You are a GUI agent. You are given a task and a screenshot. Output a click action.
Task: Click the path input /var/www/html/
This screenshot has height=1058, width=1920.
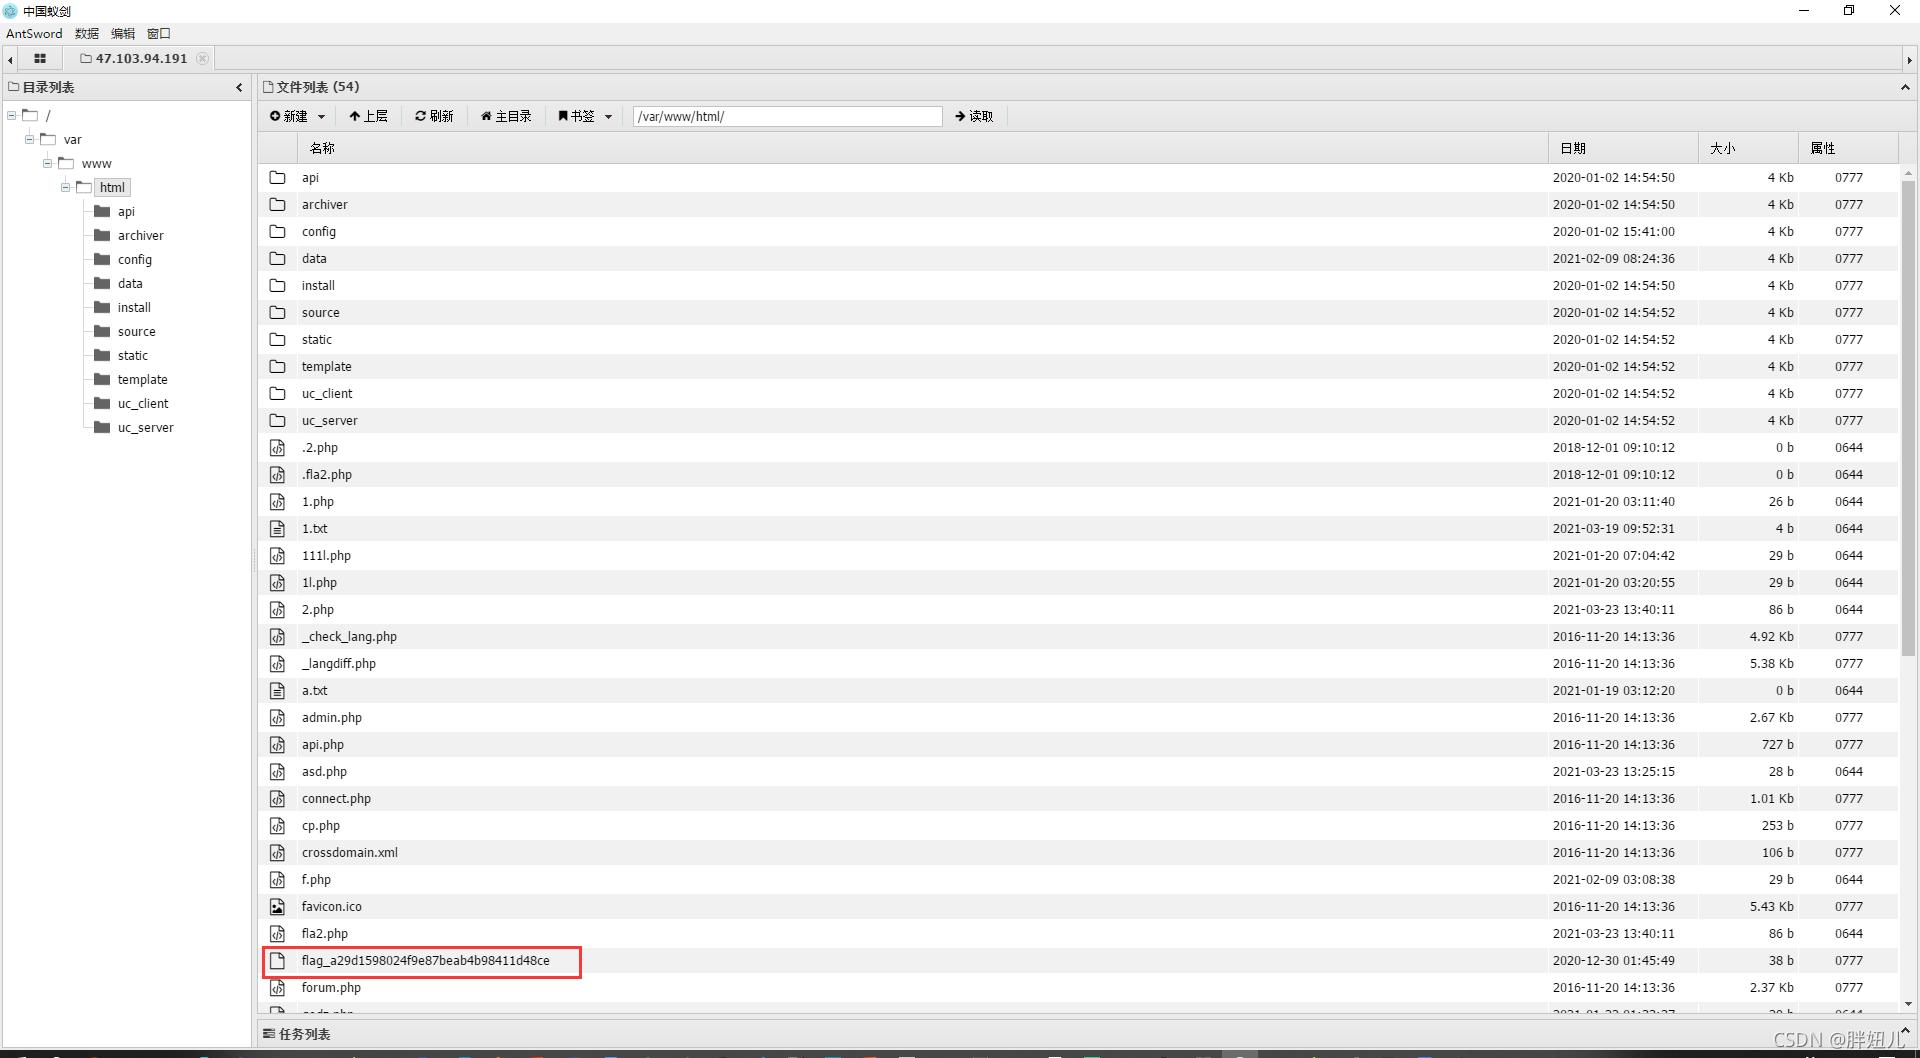tap(787, 116)
